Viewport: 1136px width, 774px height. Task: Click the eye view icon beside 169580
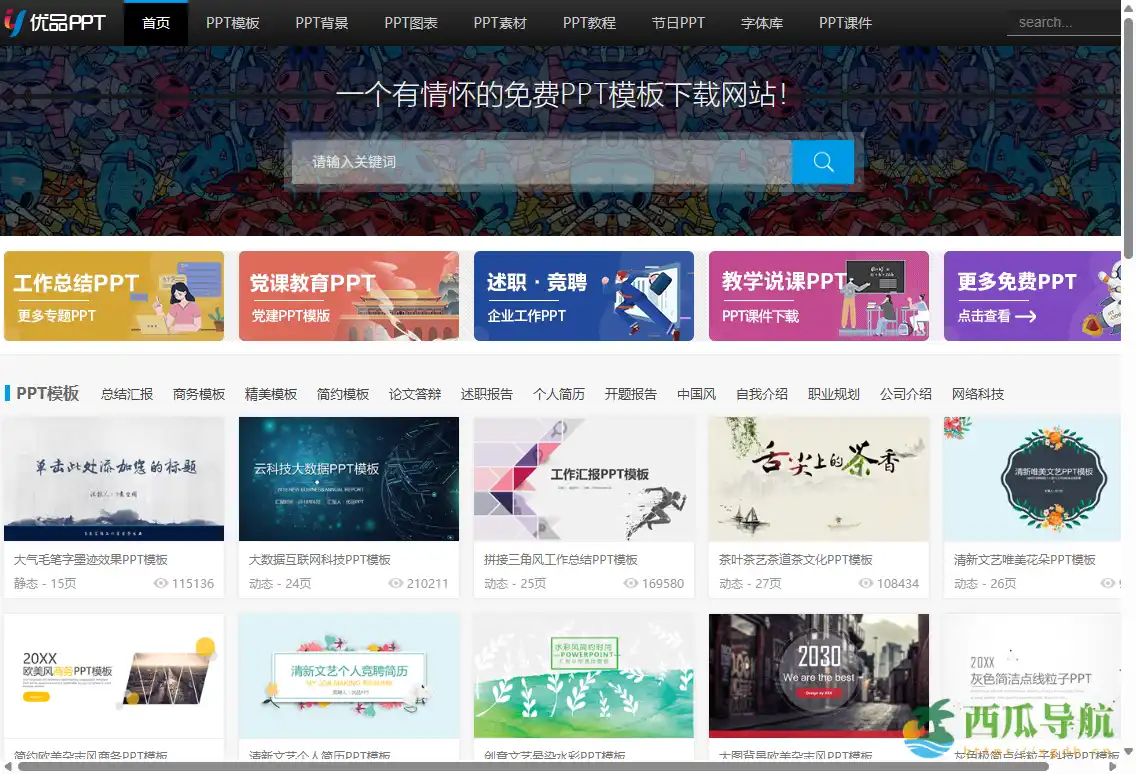(x=629, y=583)
